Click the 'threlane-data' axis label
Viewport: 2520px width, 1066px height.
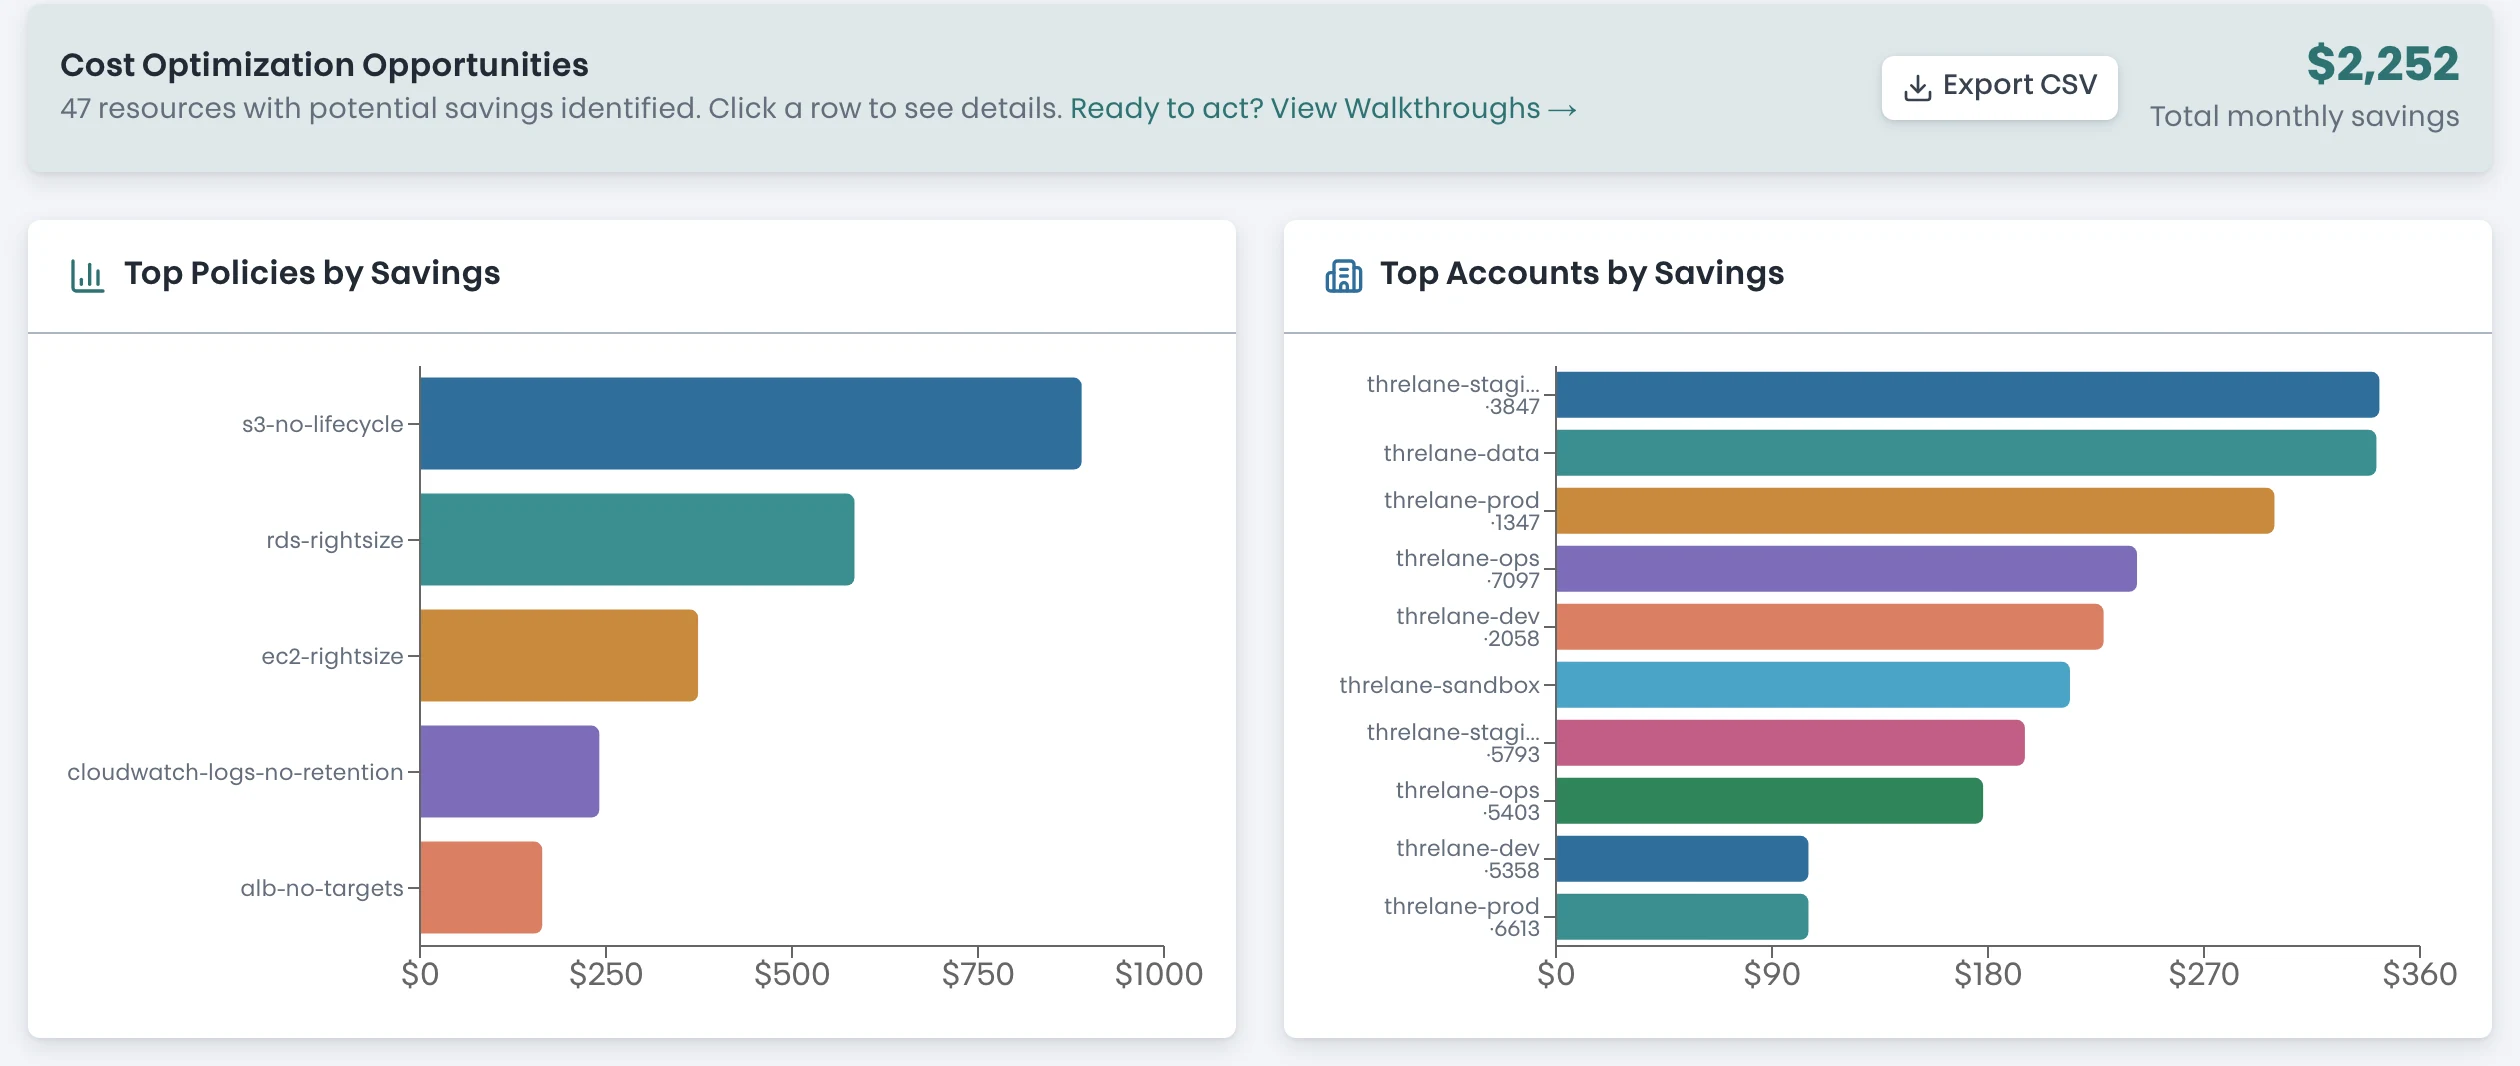click(1461, 453)
